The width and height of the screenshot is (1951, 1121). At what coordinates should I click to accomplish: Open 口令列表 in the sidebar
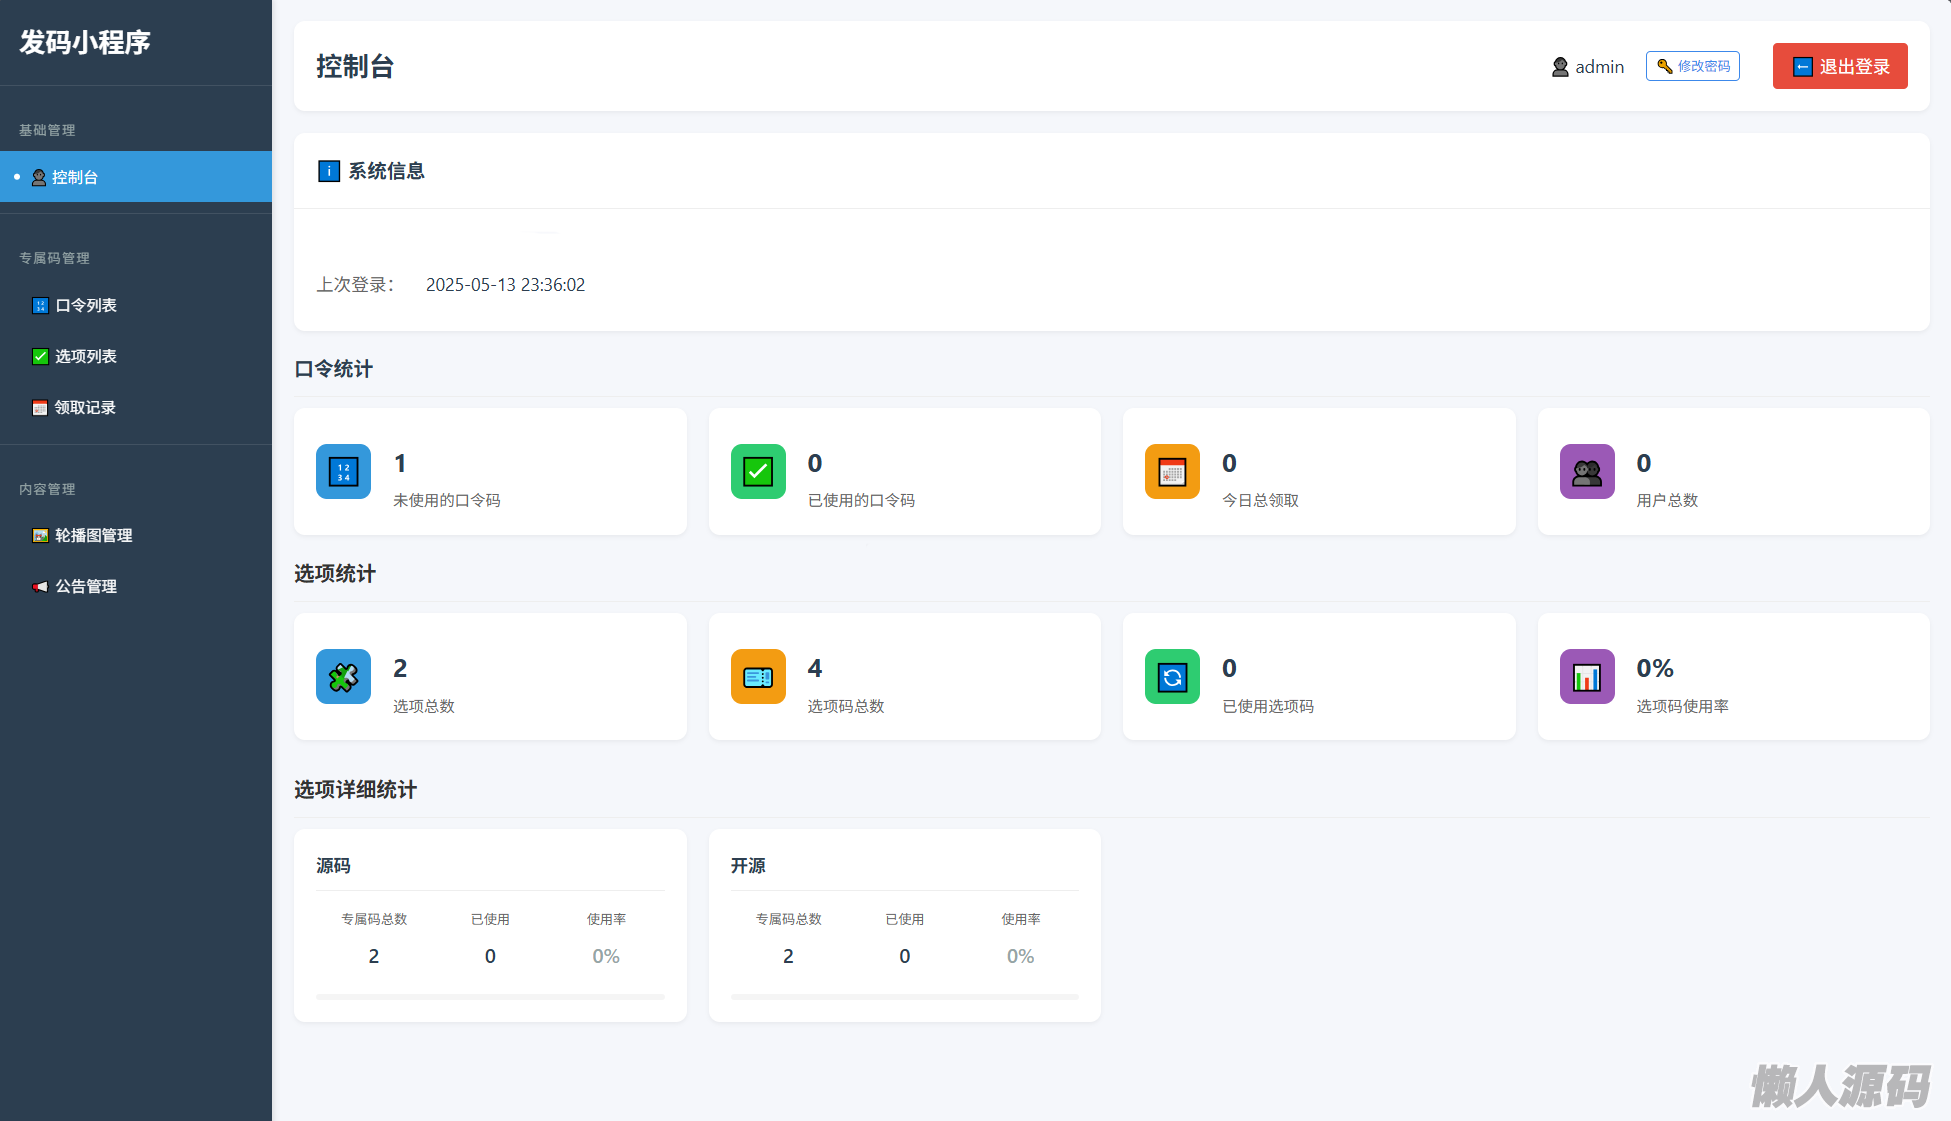(85, 305)
